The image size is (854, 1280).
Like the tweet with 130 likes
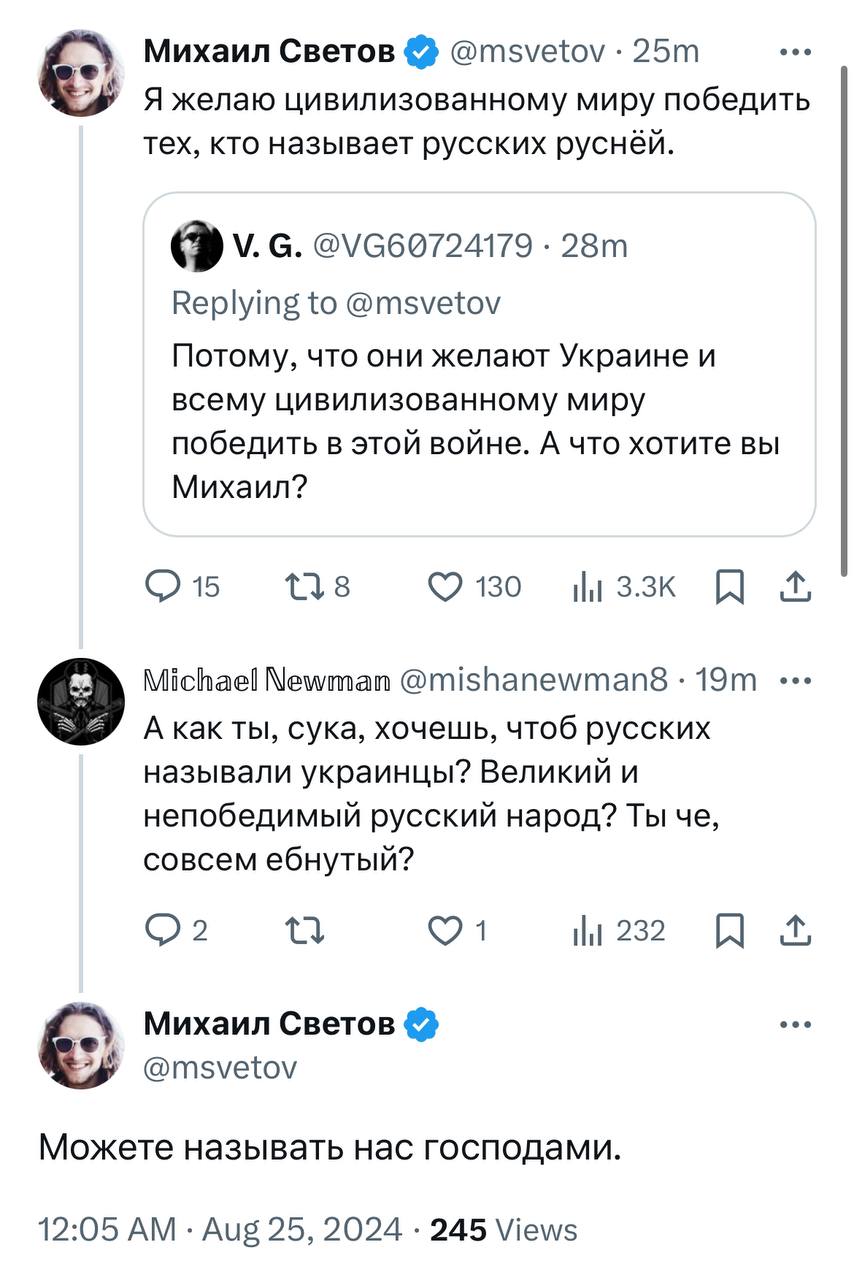tap(445, 587)
